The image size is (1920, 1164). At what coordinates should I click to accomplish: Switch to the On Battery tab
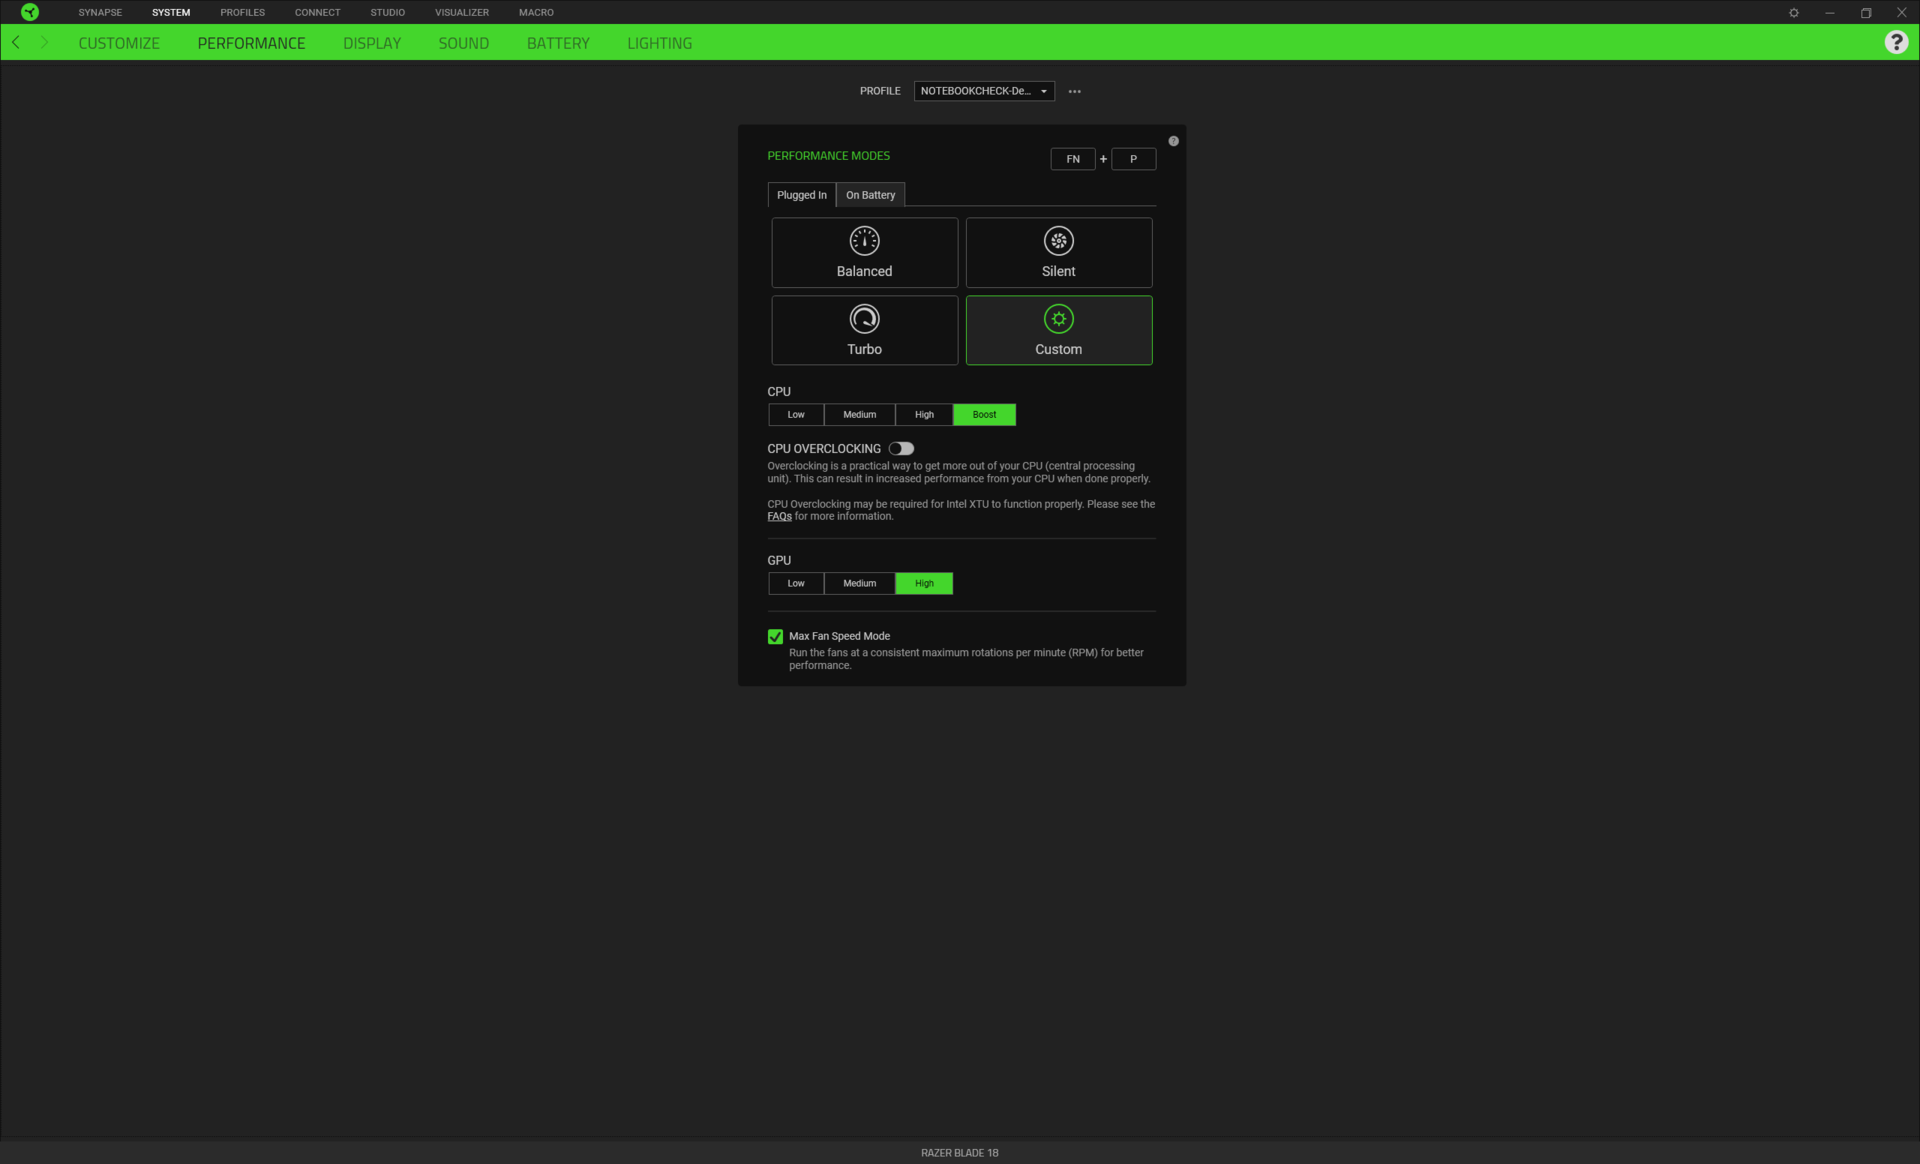click(870, 195)
